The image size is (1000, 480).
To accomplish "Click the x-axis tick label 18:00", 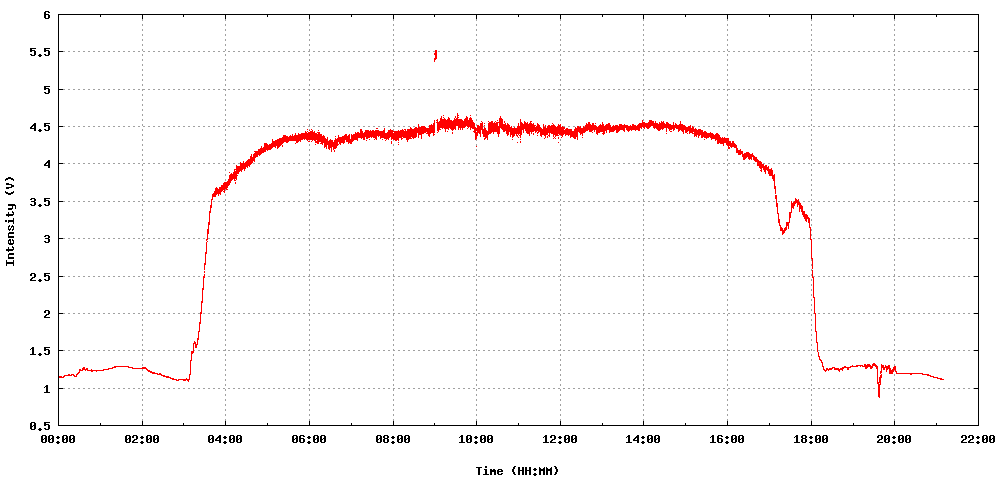I will tap(811, 439).
